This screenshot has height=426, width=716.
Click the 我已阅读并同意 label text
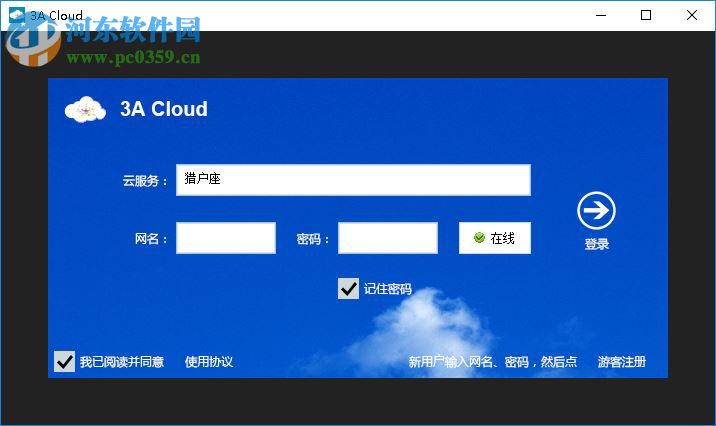click(122, 362)
